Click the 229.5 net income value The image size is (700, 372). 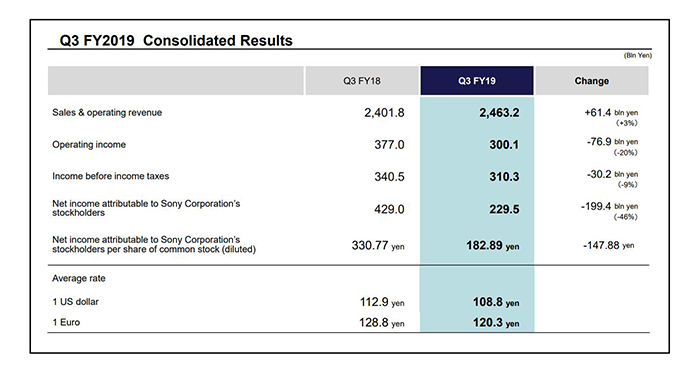pyautogui.click(x=504, y=209)
